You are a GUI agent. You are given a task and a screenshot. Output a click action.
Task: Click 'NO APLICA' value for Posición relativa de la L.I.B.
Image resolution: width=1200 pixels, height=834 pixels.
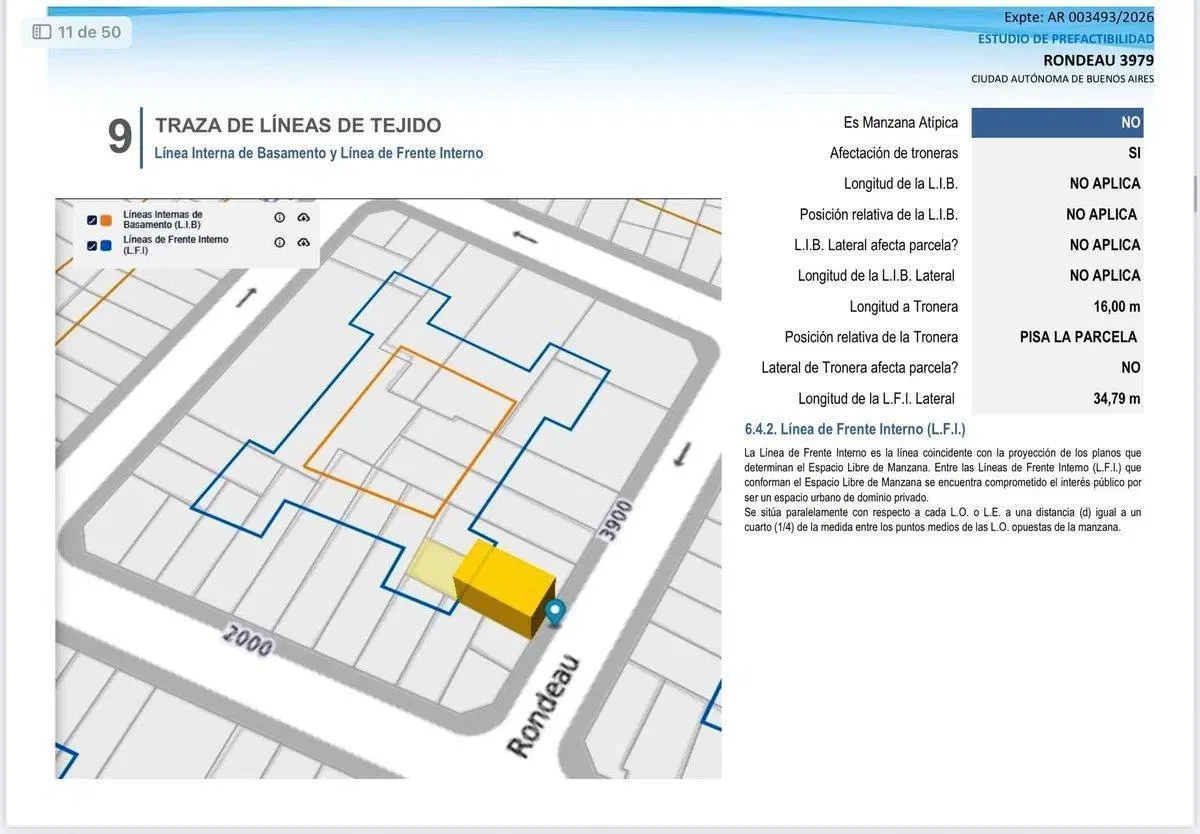tap(1101, 214)
